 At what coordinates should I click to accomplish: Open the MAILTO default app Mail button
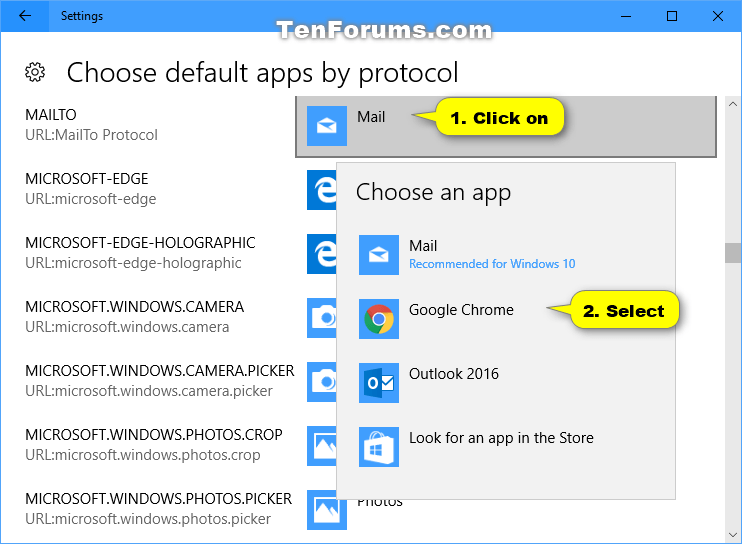[506, 126]
